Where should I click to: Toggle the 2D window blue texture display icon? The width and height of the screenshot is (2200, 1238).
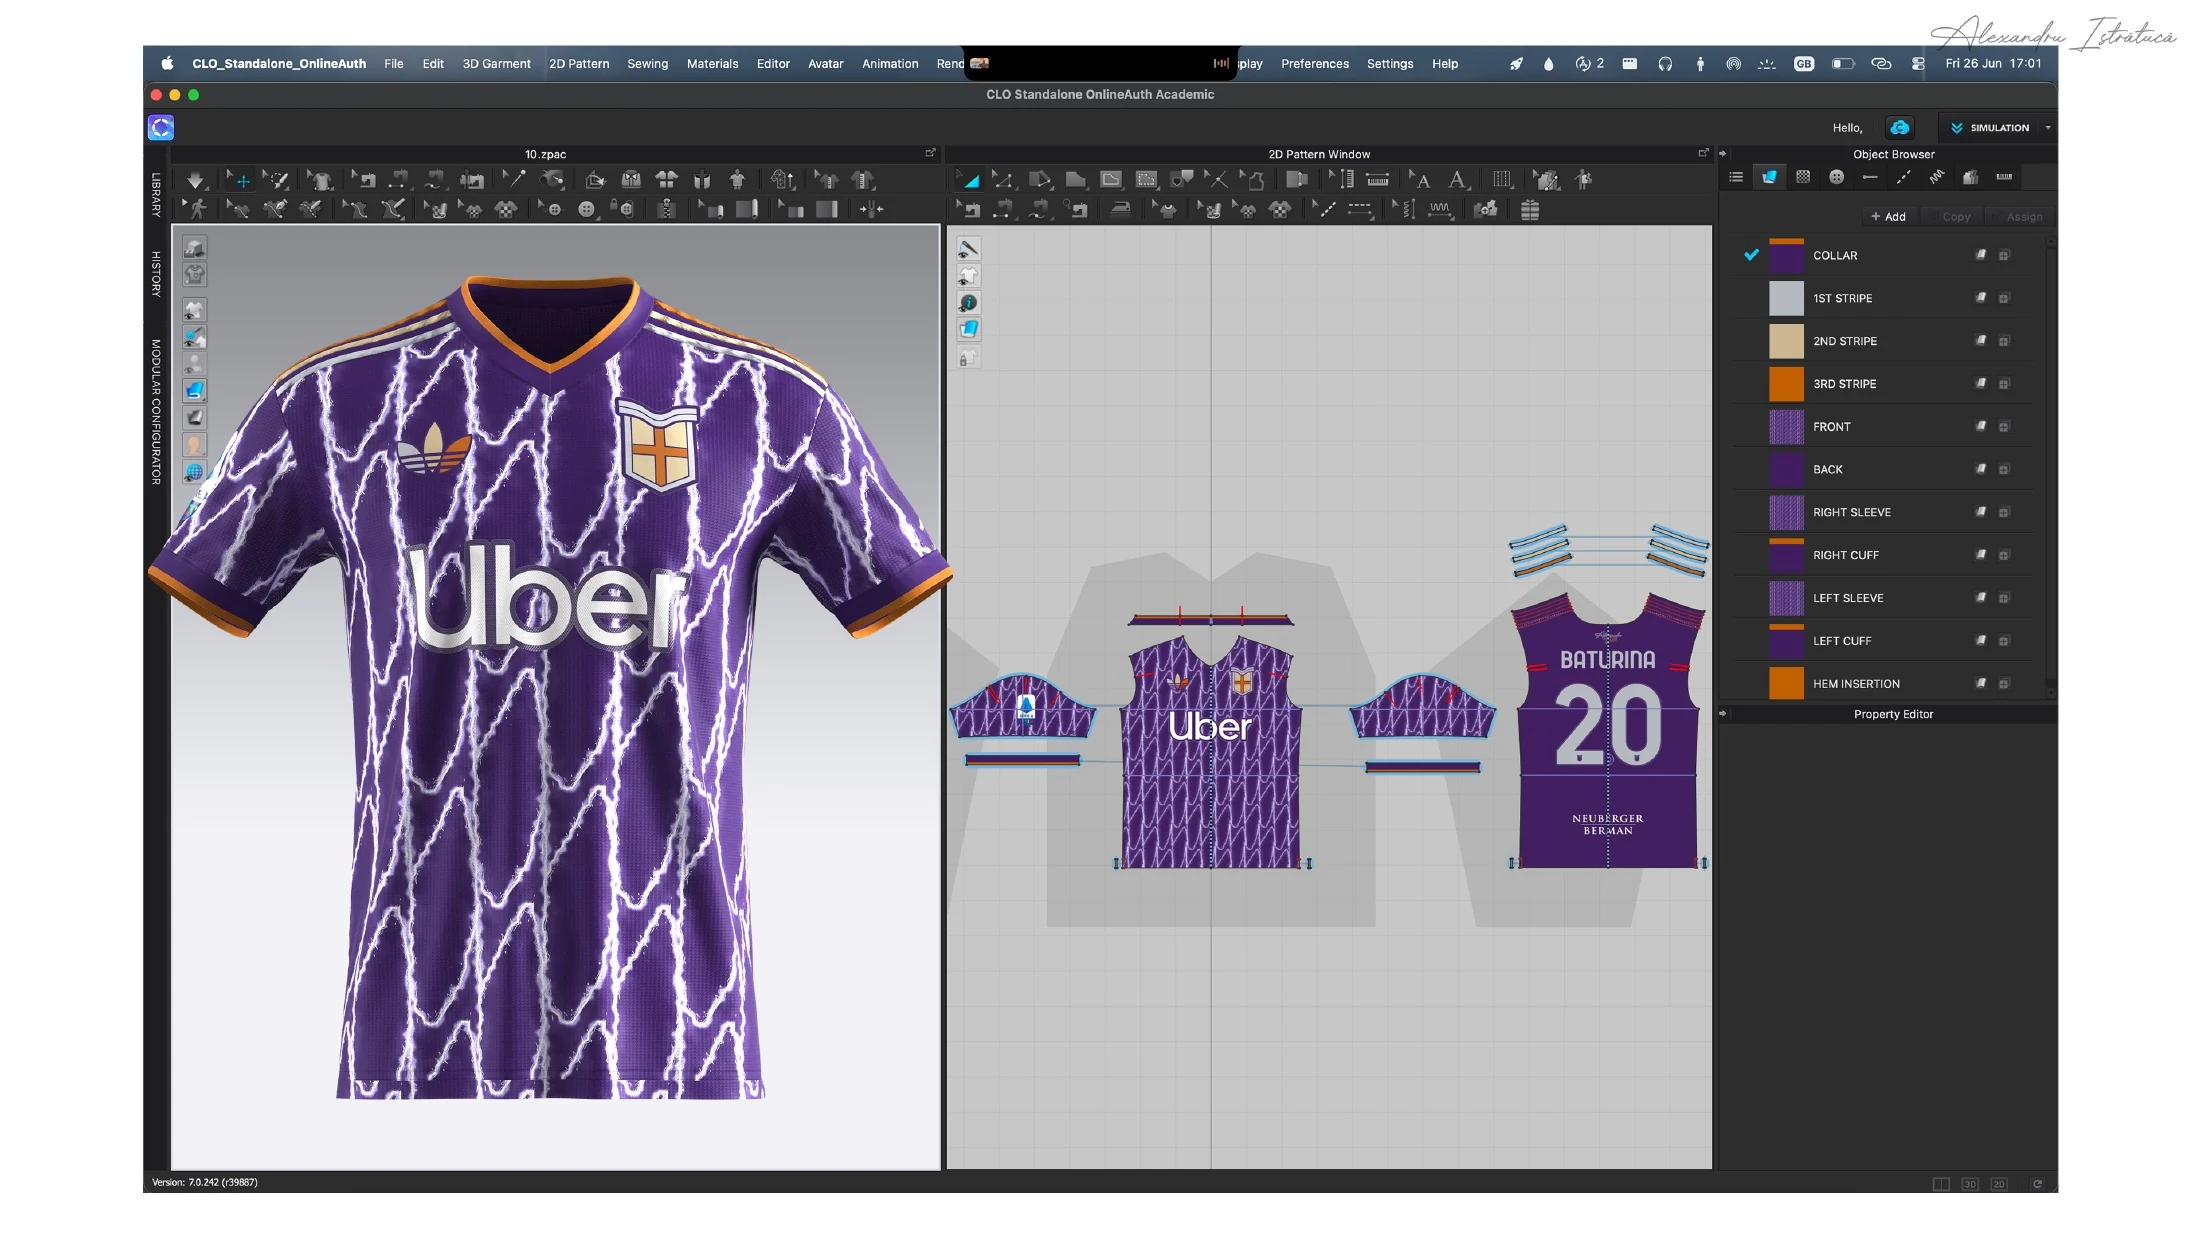(968, 330)
